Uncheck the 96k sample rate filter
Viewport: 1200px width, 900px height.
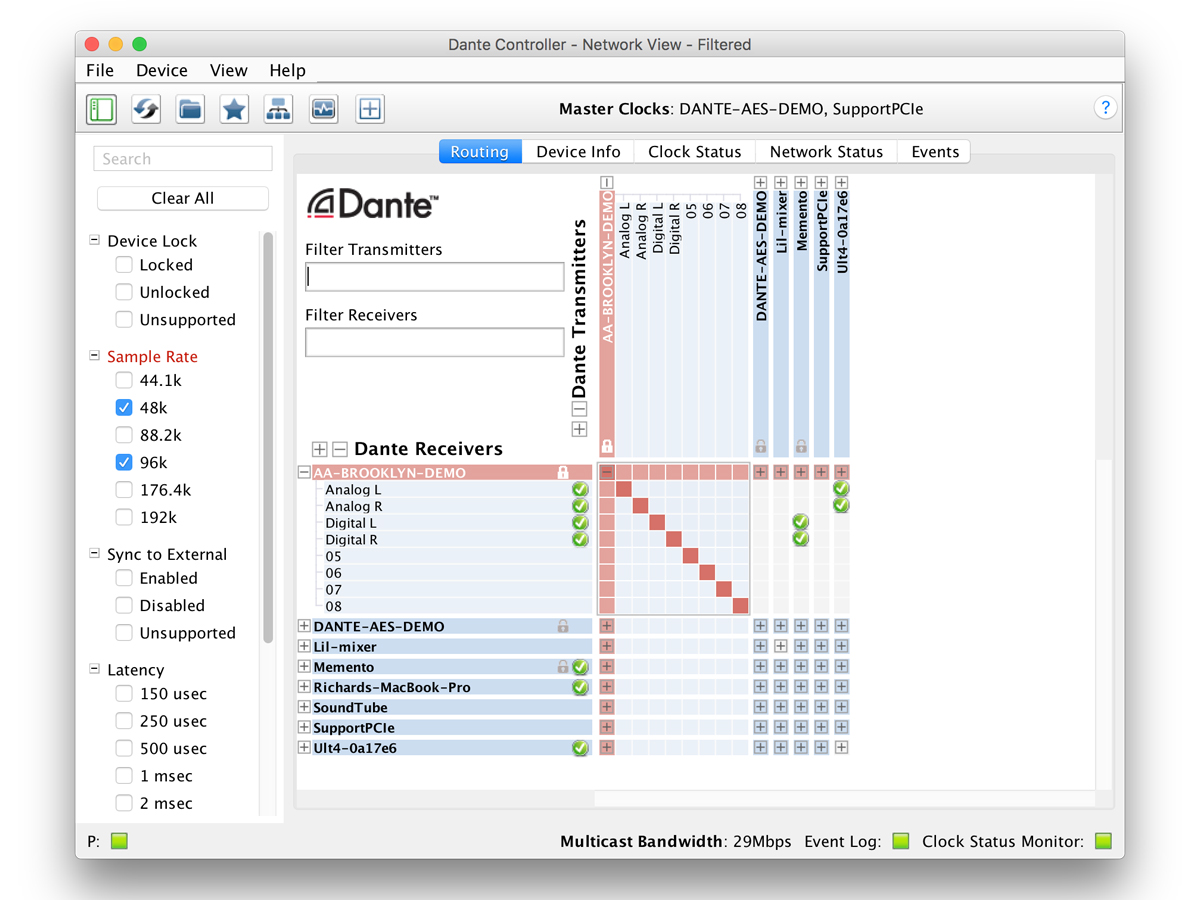(123, 462)
